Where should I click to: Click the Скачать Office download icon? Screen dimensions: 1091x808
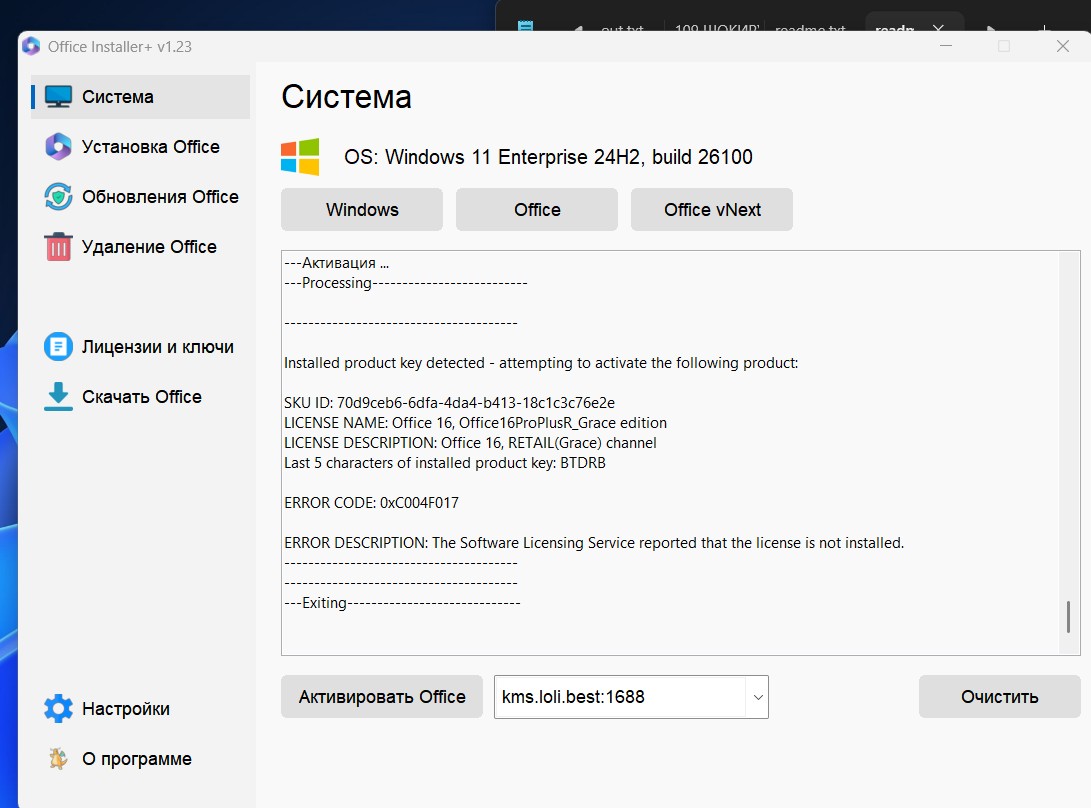pos(59,397)
